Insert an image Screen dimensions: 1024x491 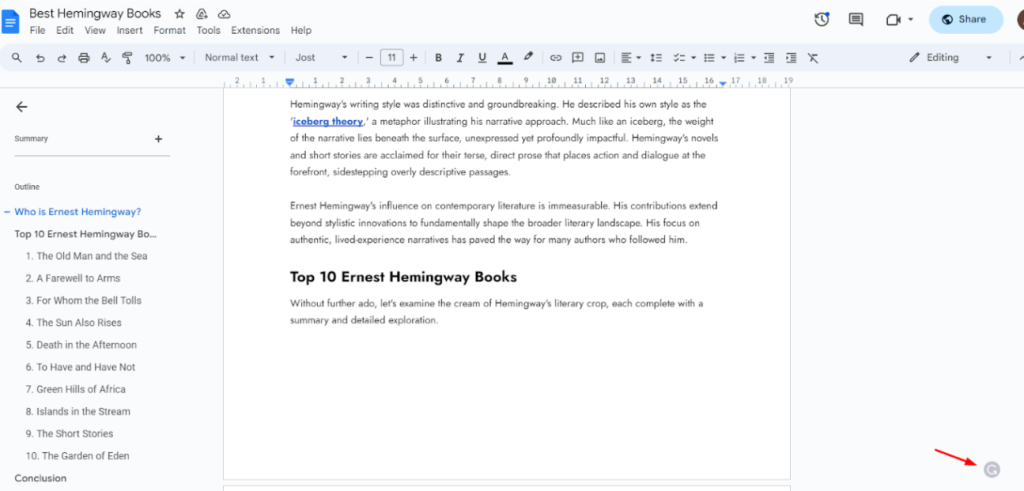point(600,57)
